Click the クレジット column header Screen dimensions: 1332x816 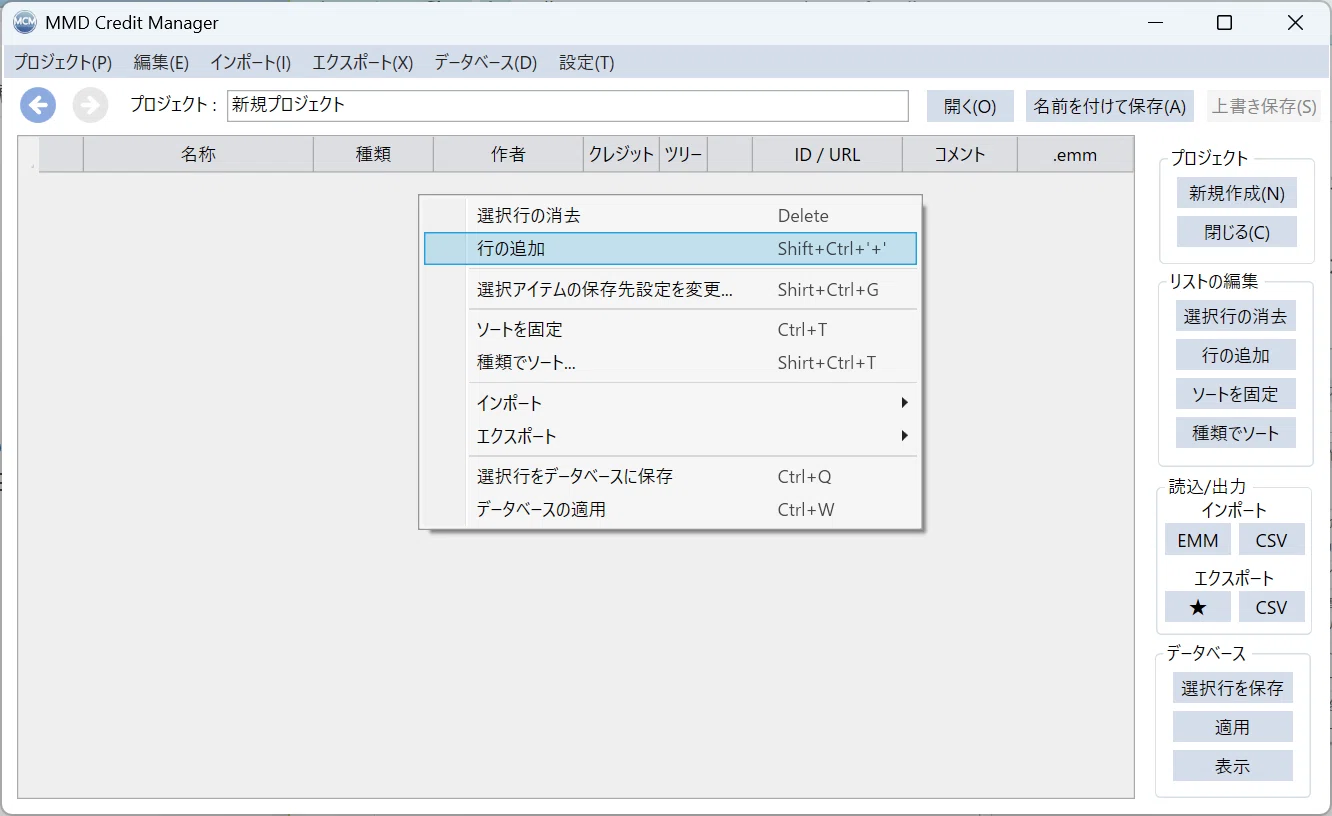pyautogui.click(x=621, y=154)
